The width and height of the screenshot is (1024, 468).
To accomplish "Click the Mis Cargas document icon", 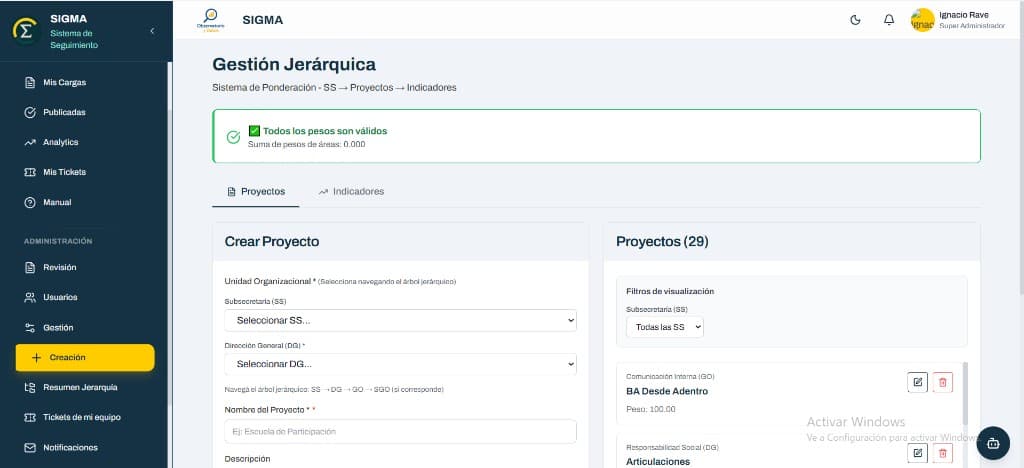I will pyautogui.click(x=29, y=82).
